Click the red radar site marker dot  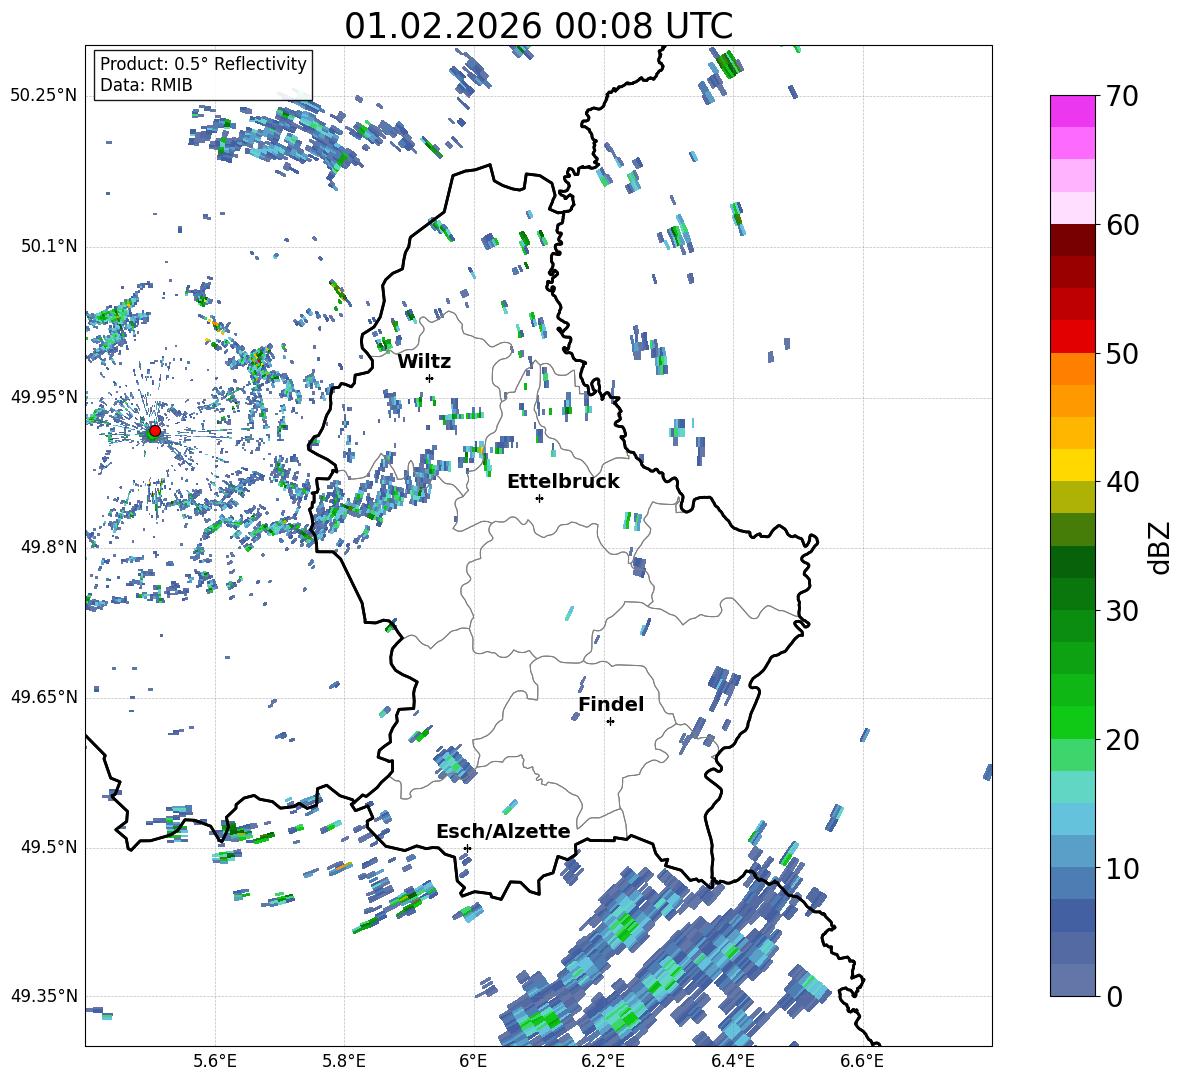pyautogui.click(x=154, y=431)
